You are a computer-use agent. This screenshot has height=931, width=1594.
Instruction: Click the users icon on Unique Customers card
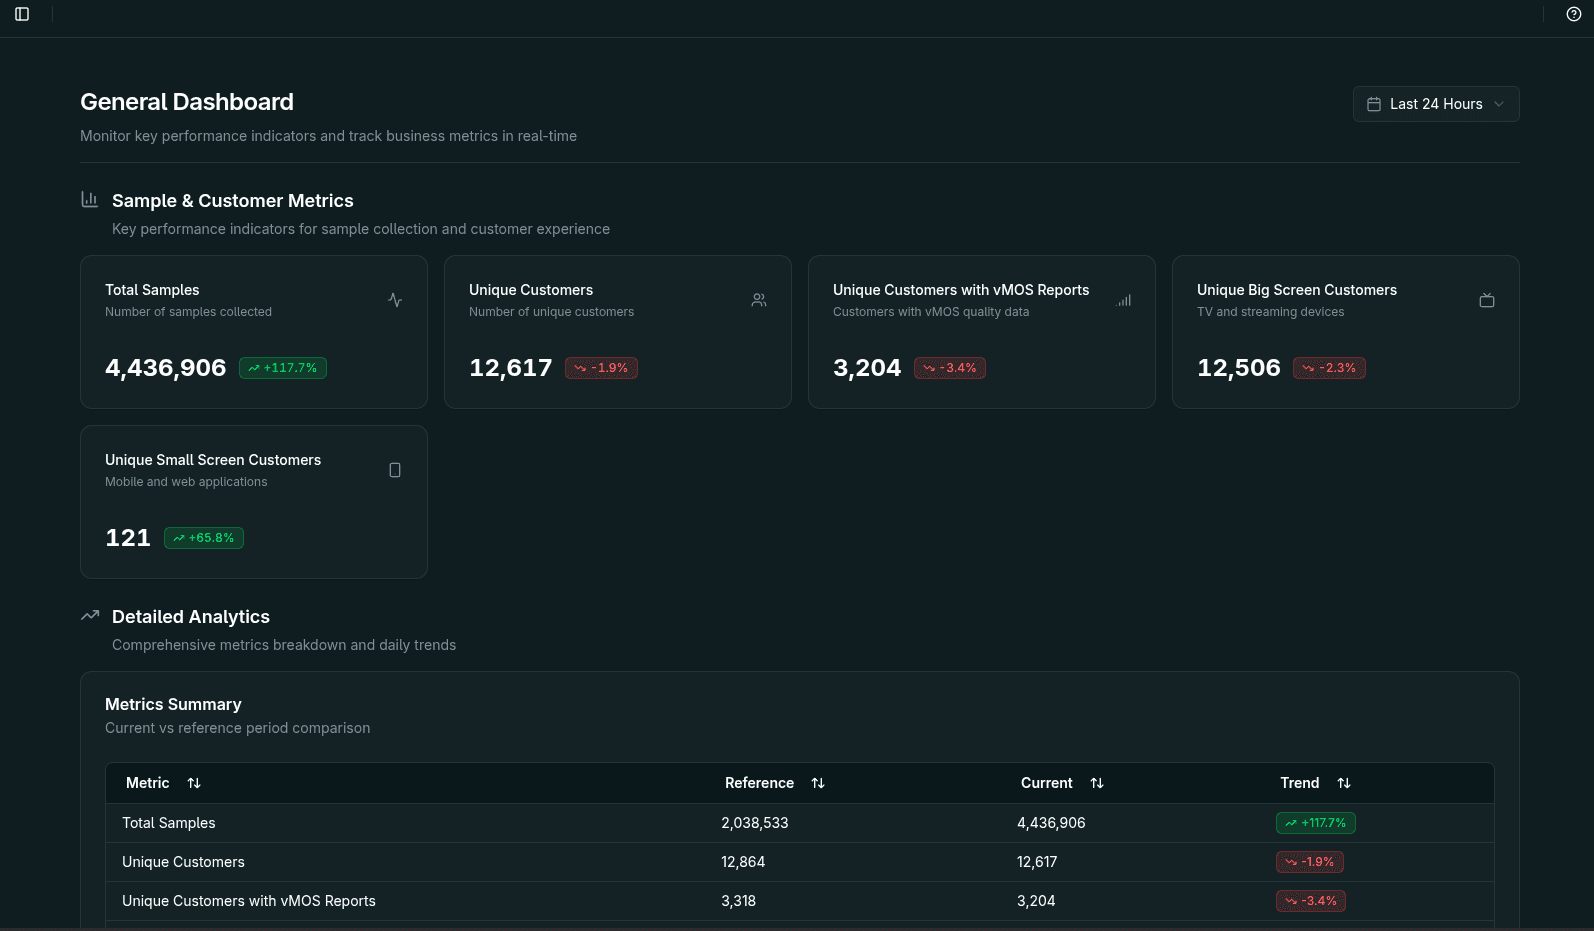[759, 300]
